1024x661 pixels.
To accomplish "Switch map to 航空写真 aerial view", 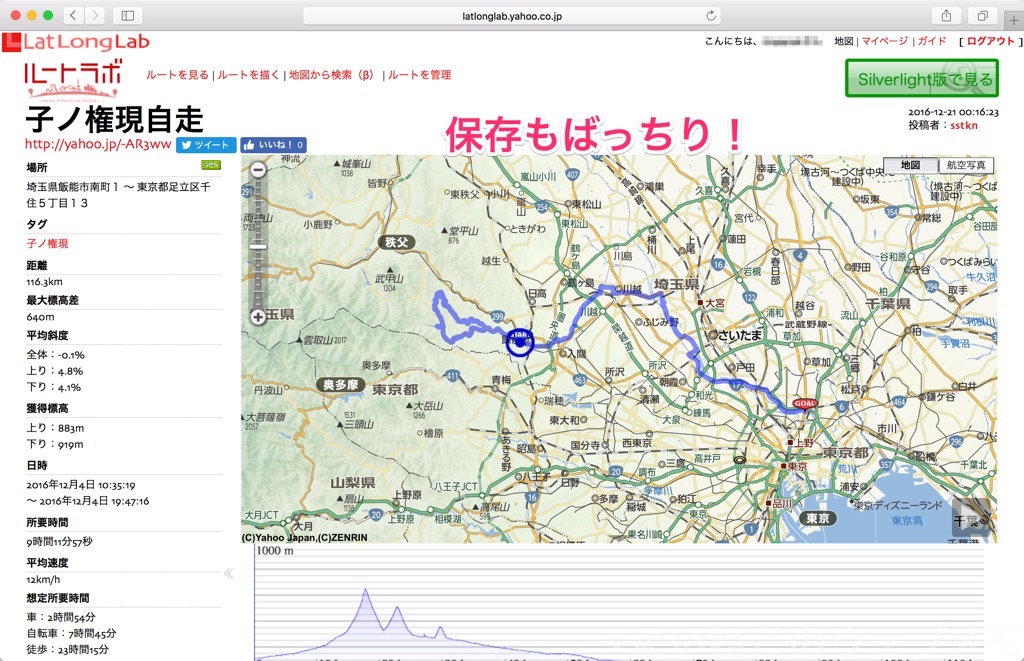I will (x=966, y=165).
